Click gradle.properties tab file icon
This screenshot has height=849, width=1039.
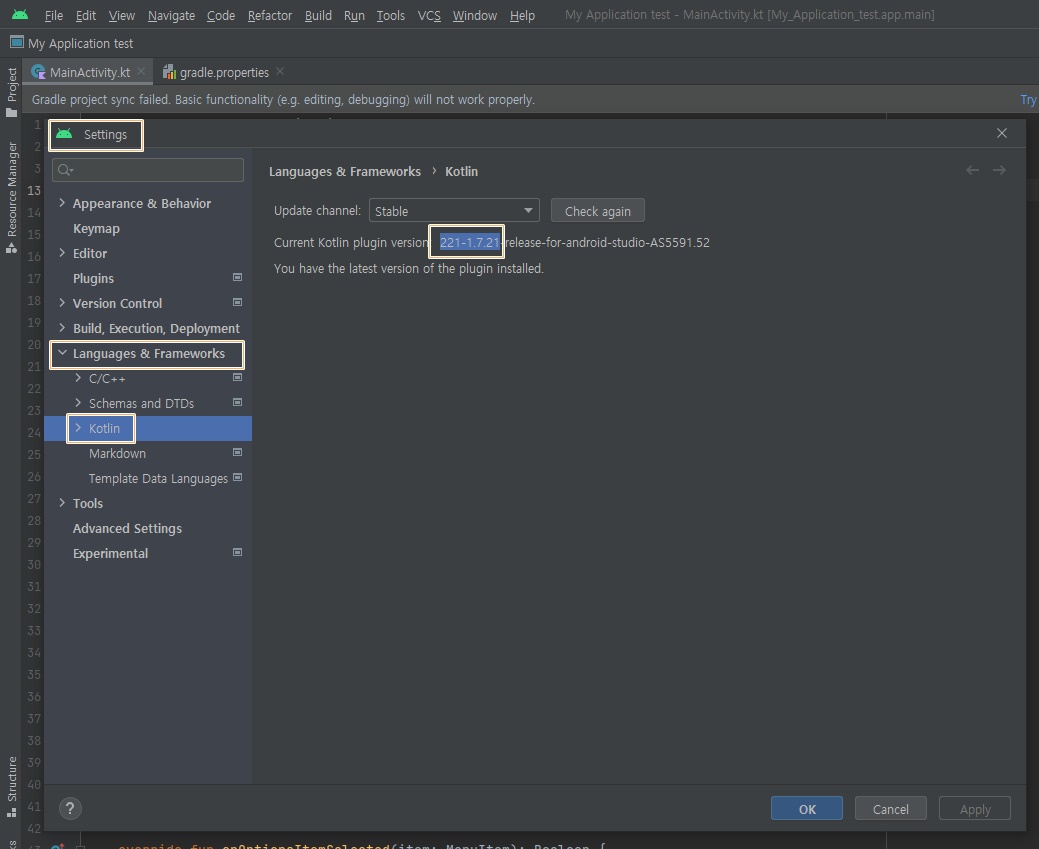tap(169, 72)
